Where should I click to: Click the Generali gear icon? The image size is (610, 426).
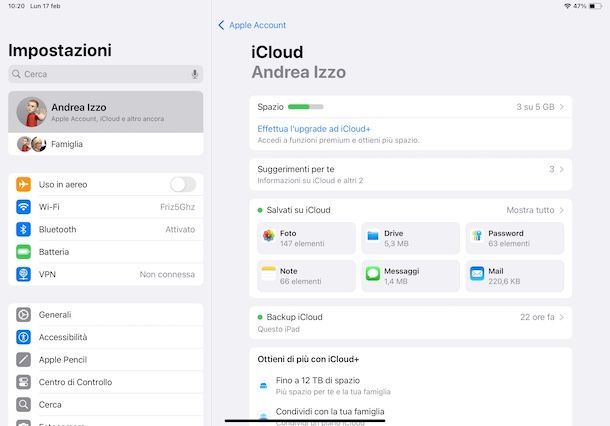(x=23, y=314)
